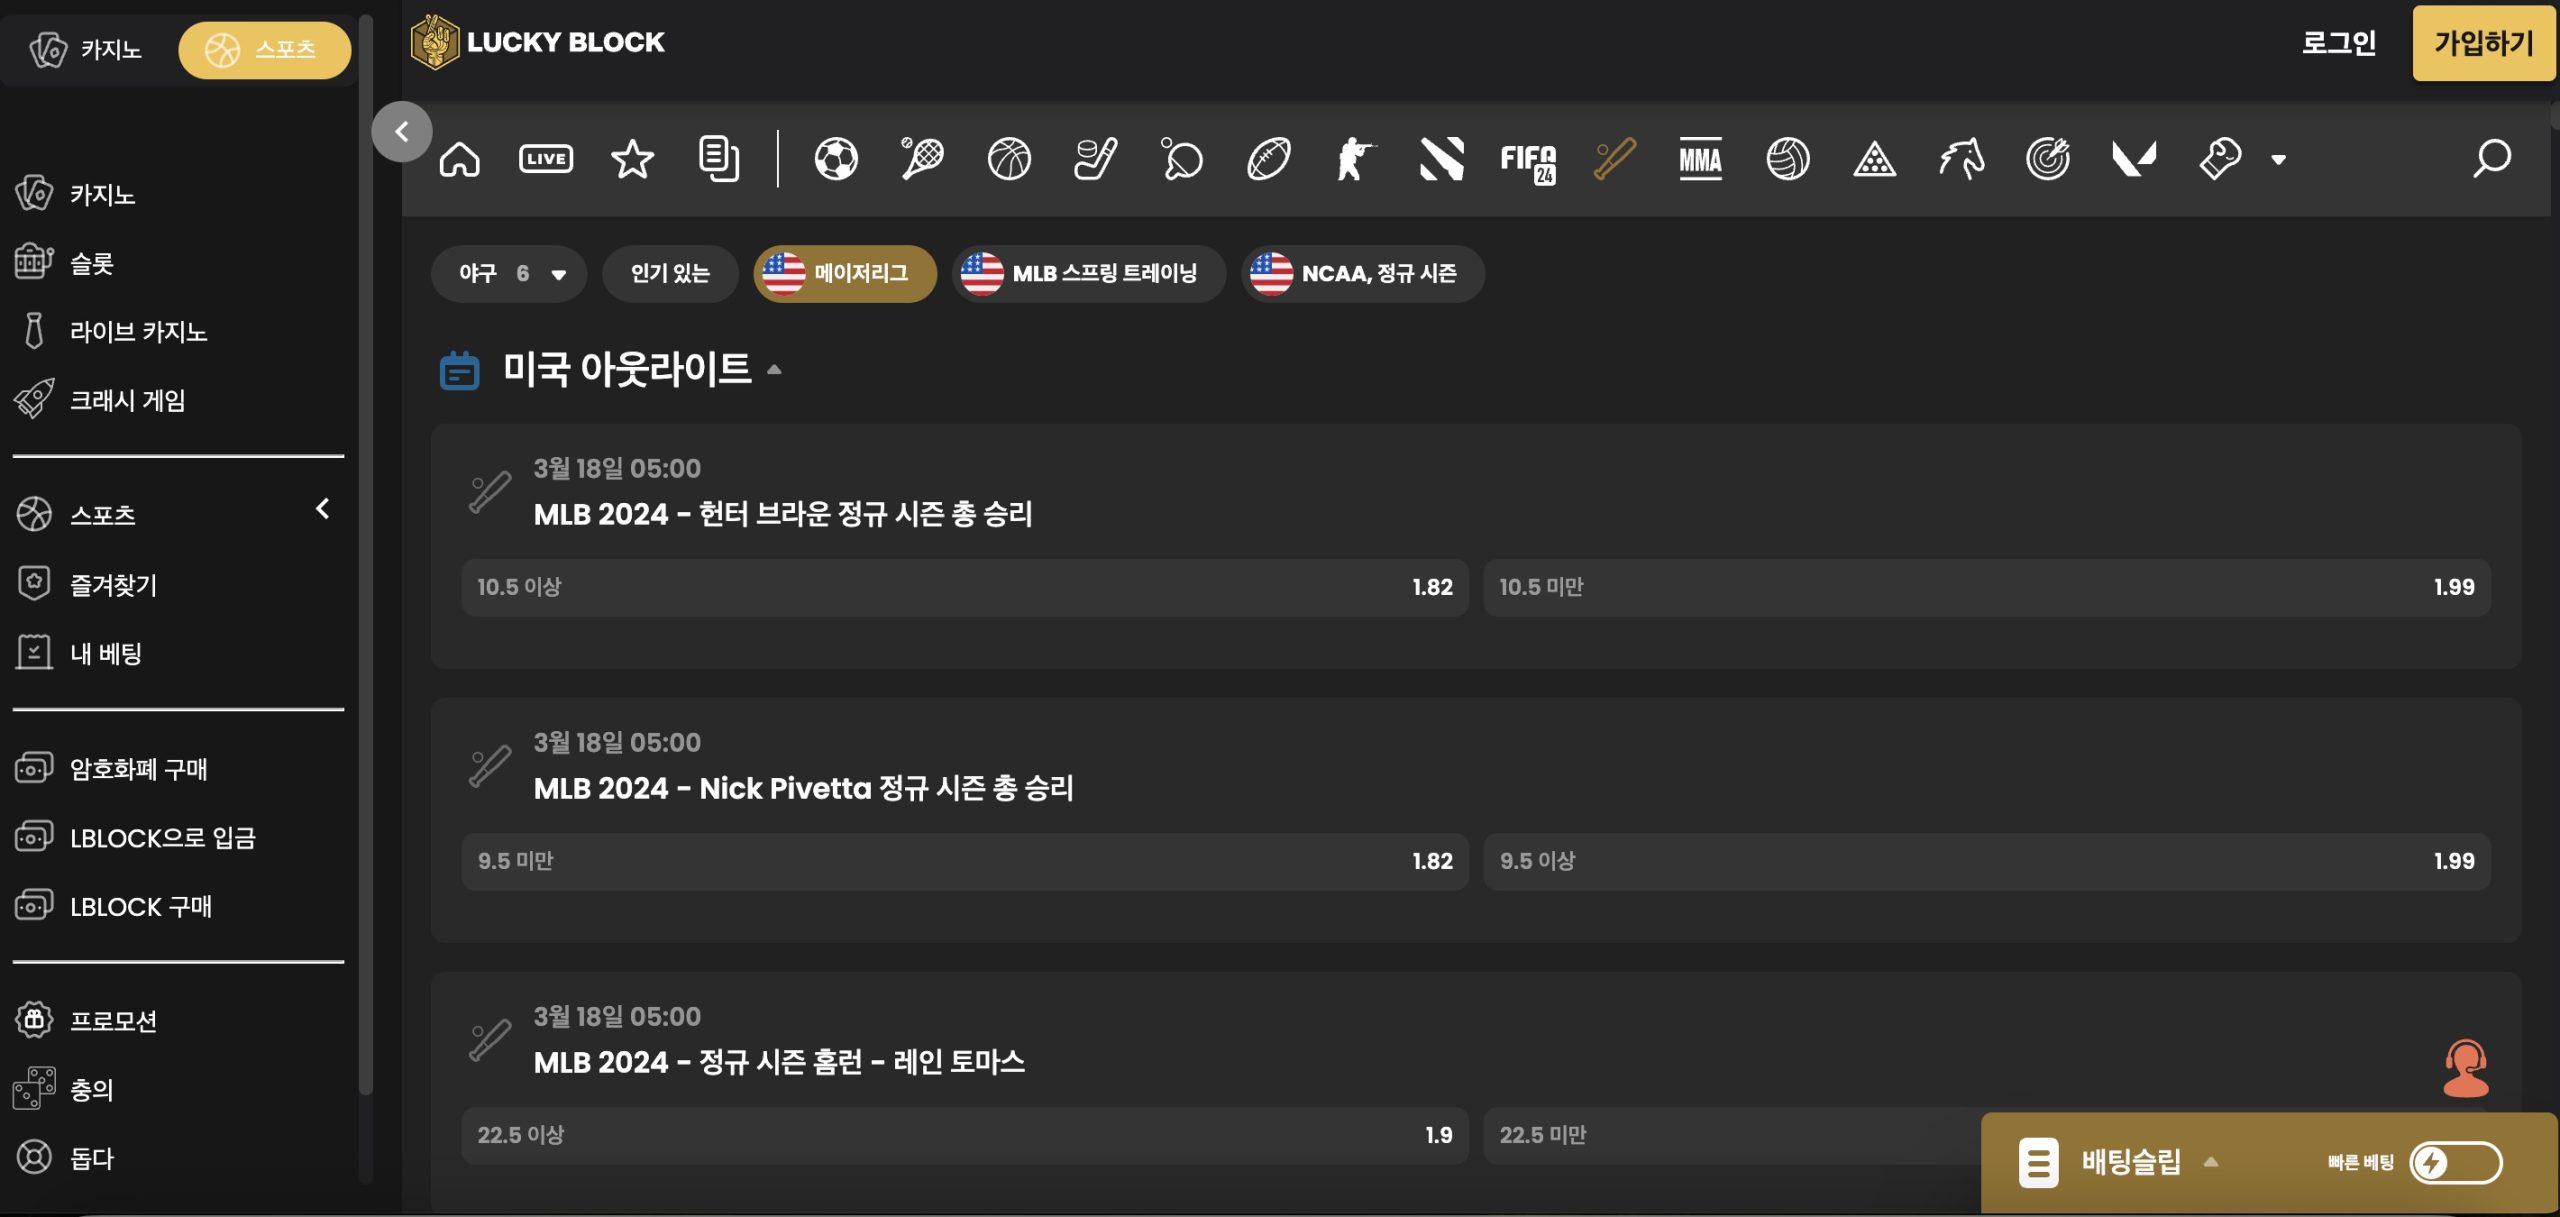Switch to the 스포츠 top tab

coord(265,49)
